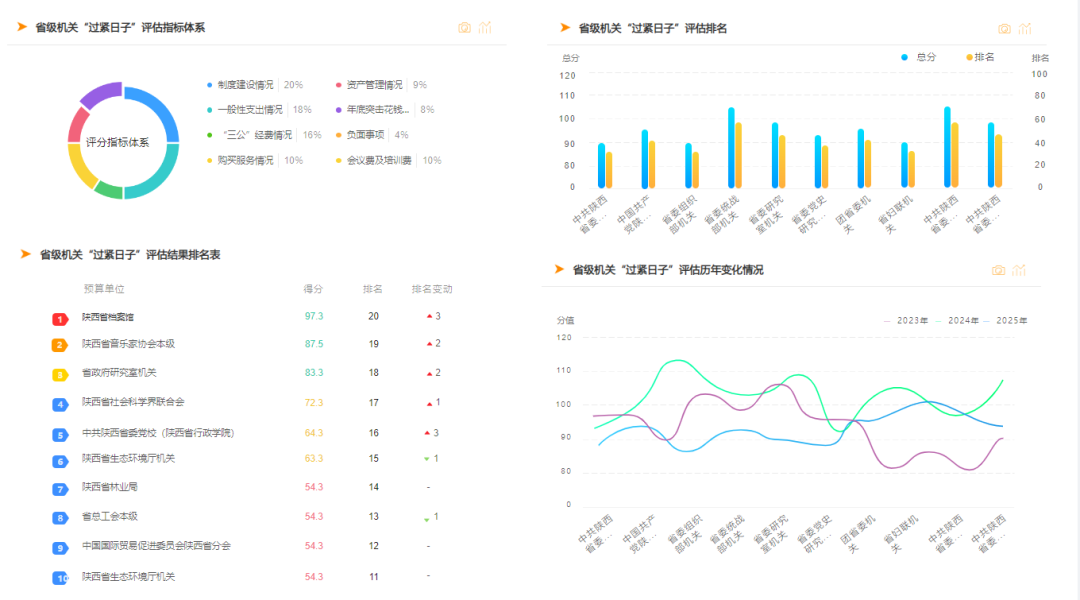The height and width of the screenshot is (600, 1080).
Task: Select 陕西省社会科学界联合会 row
Action: 251,402
